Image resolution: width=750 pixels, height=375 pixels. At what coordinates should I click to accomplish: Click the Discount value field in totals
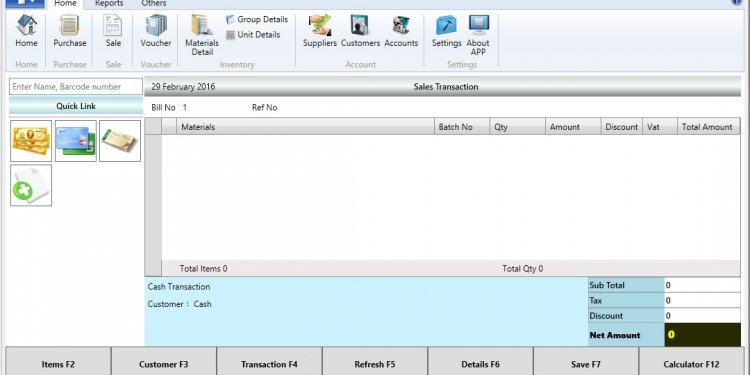click(702, 316)
